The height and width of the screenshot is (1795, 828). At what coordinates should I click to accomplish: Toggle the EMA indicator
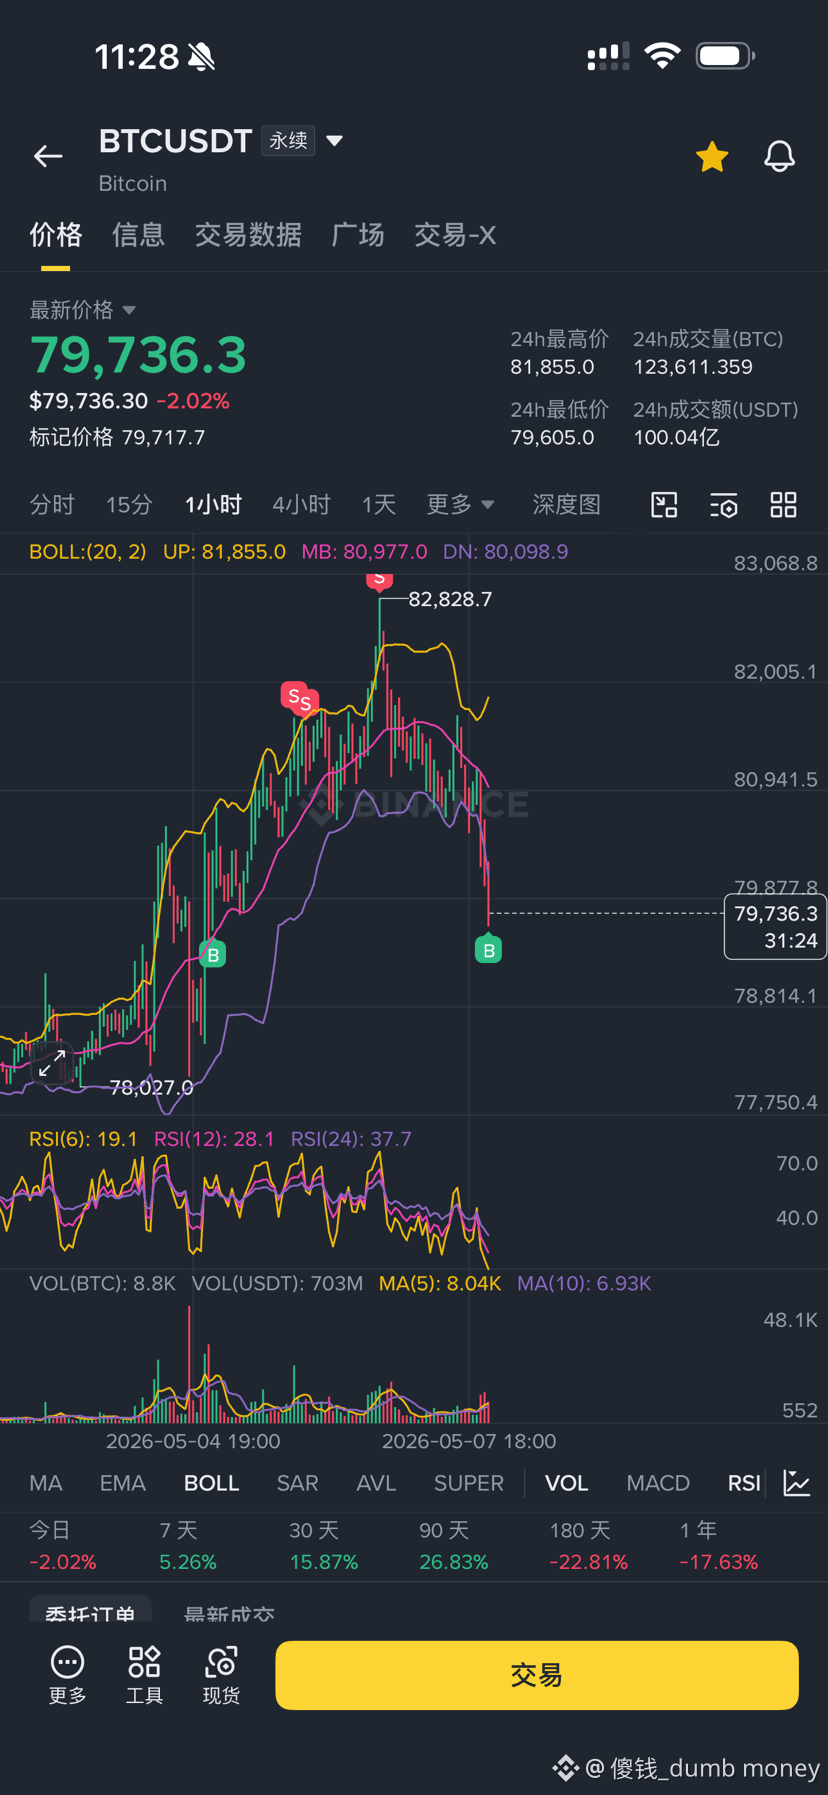pyautogui.click(x=123, y=1483)
